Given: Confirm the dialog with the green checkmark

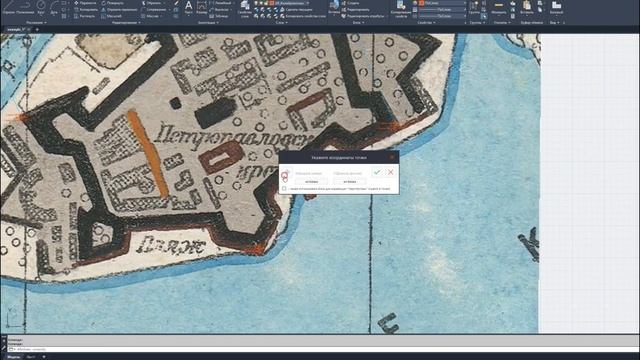Looking at the screenshot, I should pos(377,172).
